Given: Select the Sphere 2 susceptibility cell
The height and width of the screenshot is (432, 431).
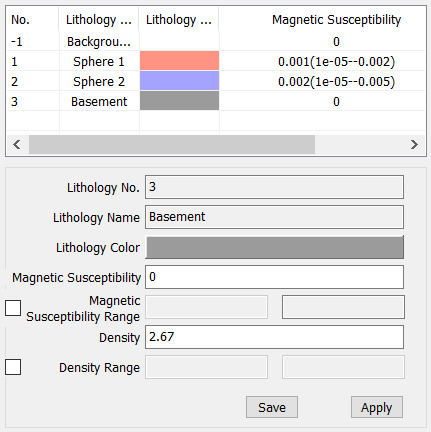Looking at the screenshot, I should coord(336,82).
